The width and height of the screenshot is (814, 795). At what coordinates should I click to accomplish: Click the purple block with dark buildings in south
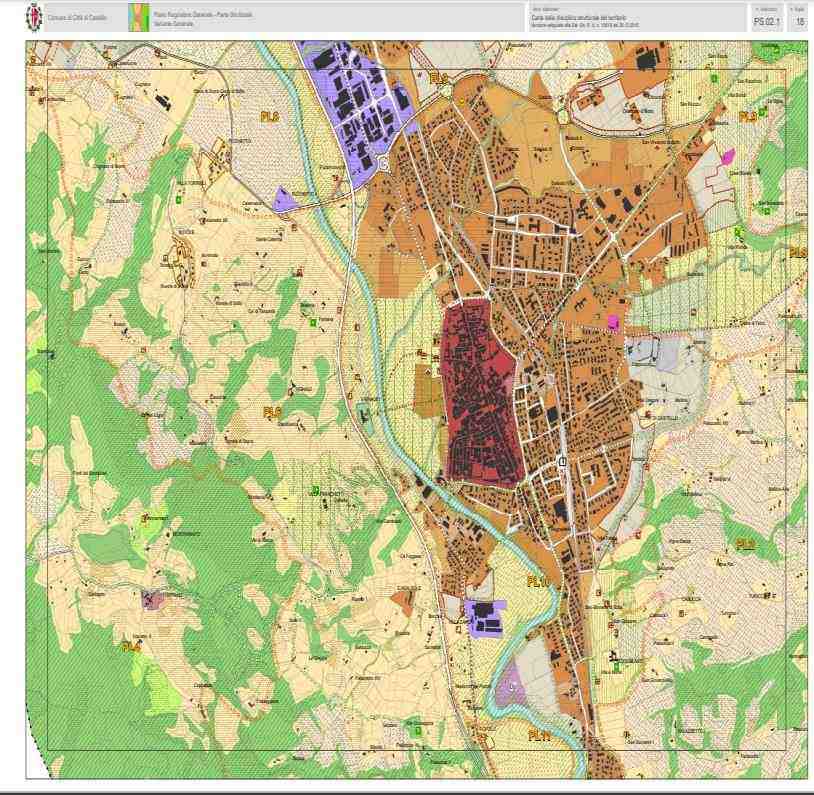484,615
